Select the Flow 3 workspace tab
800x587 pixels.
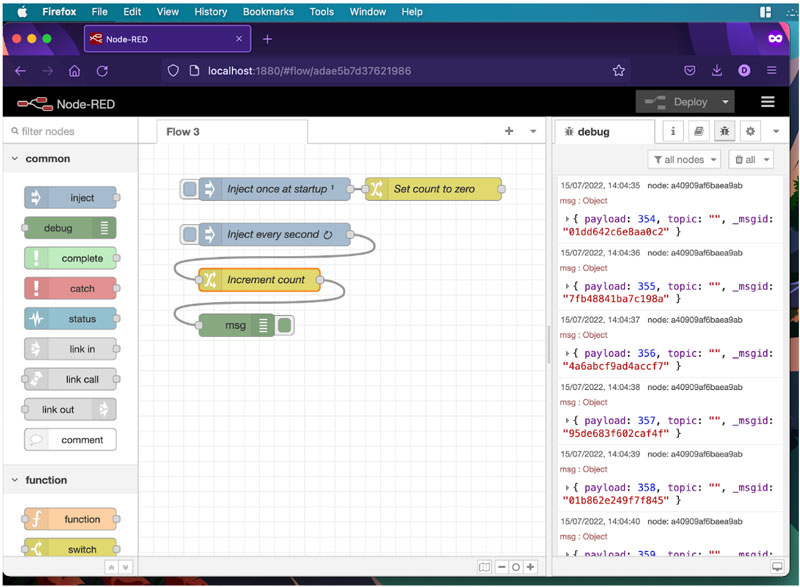(x=183, y=132)
